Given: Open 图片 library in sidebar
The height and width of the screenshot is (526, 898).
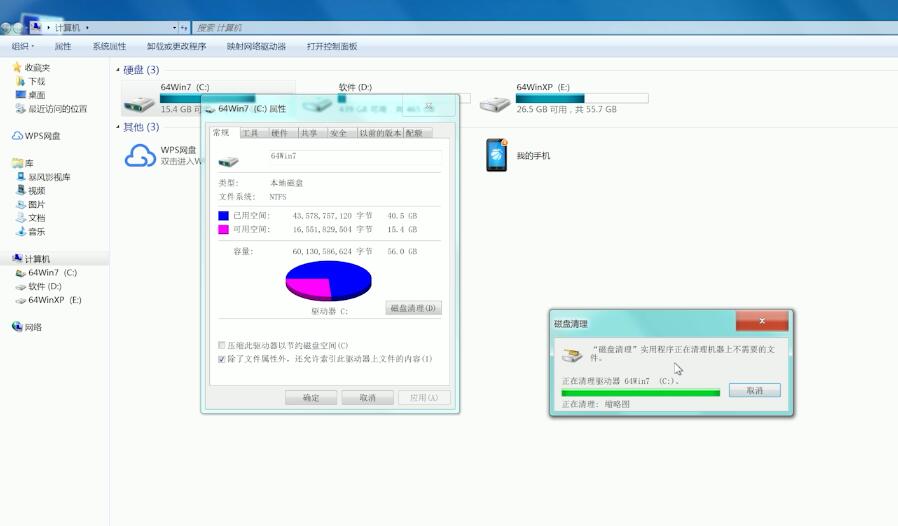Looking at the screenshot, I should (x=31, y=205).
